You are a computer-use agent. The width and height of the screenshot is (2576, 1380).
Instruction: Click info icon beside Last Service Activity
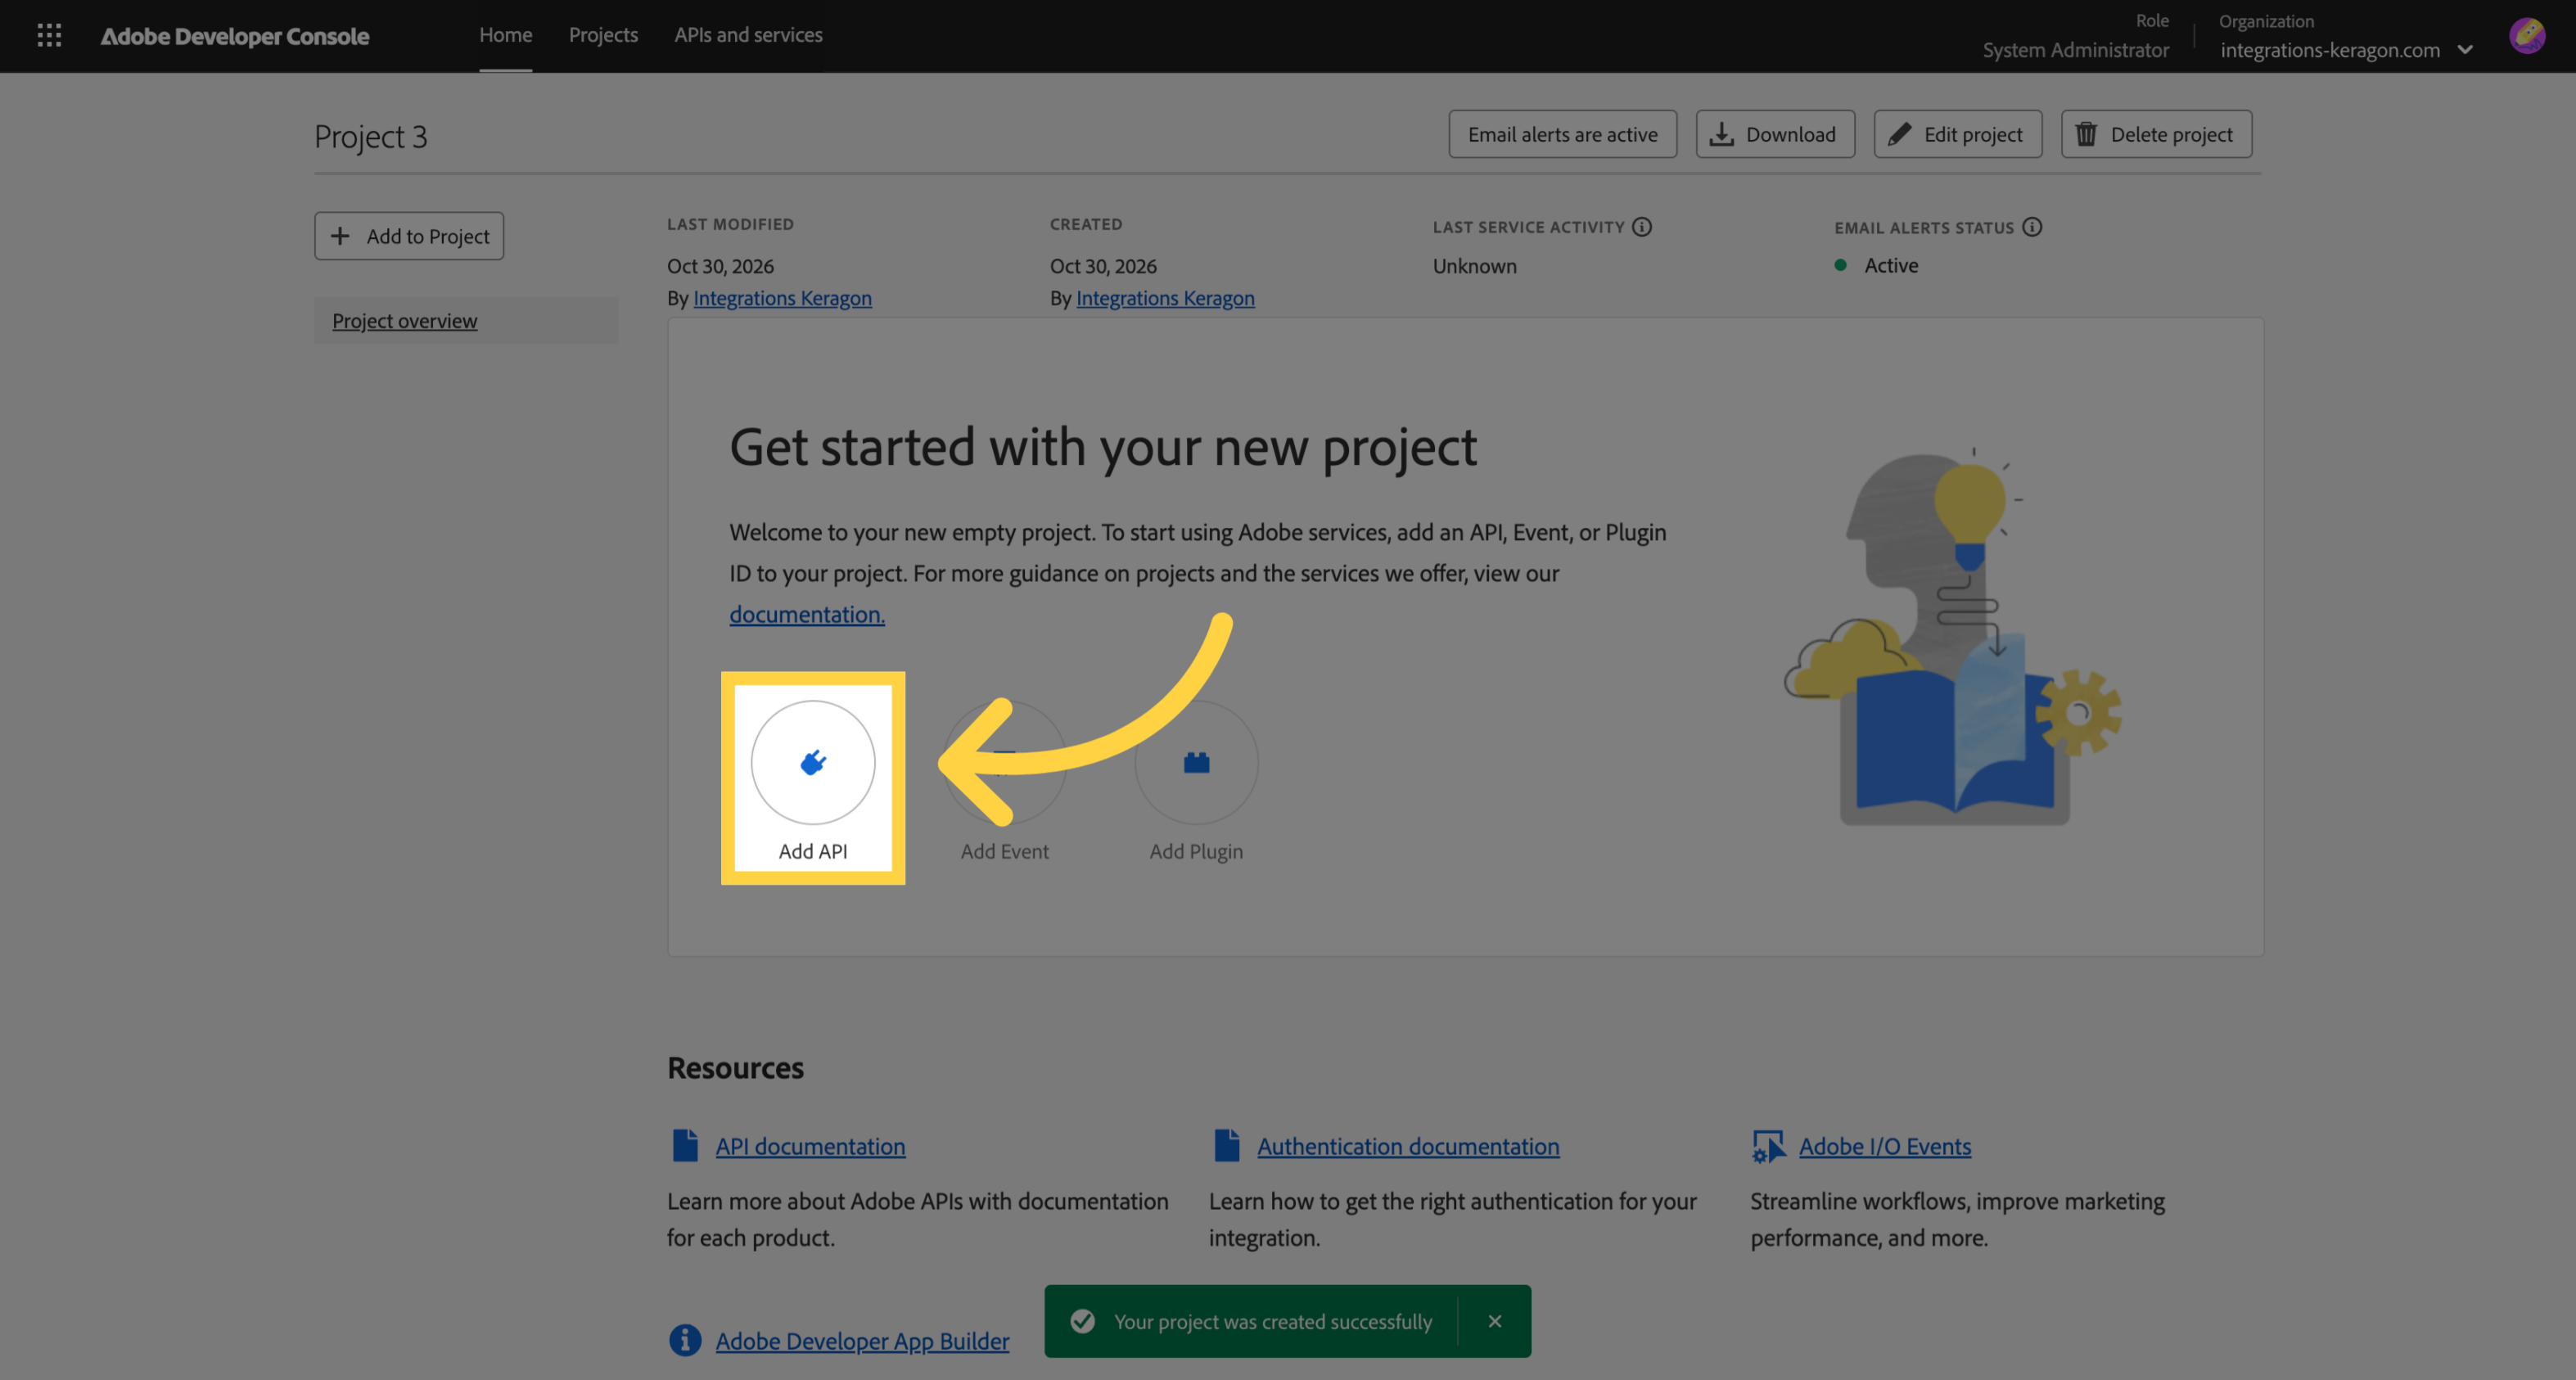[1642, 227]
